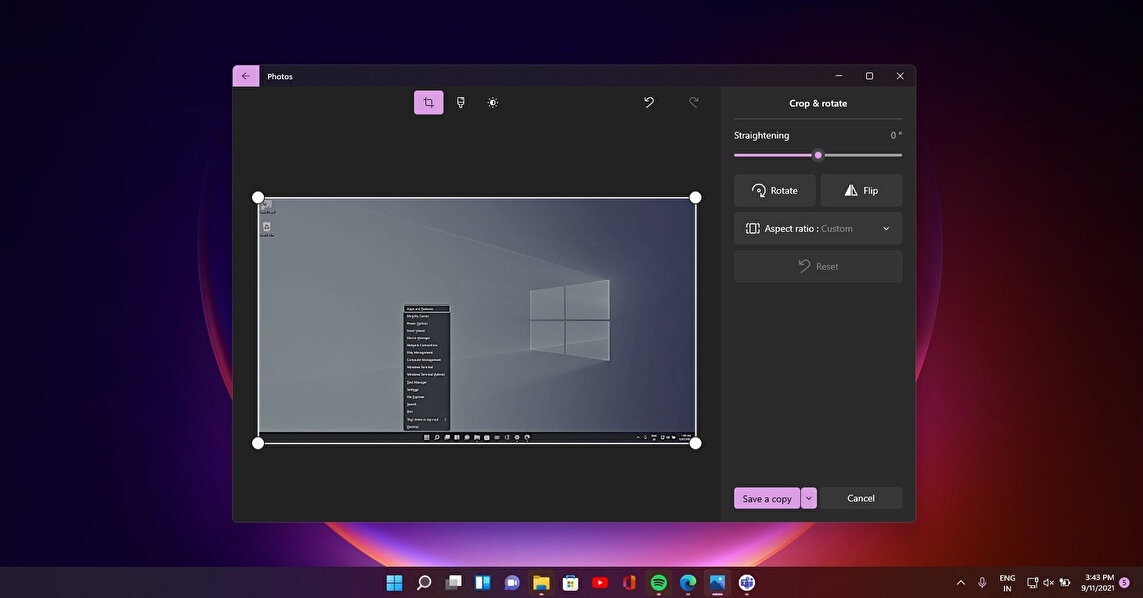Rotate the image
The image size is (1143, 598).
coord(774,190)
